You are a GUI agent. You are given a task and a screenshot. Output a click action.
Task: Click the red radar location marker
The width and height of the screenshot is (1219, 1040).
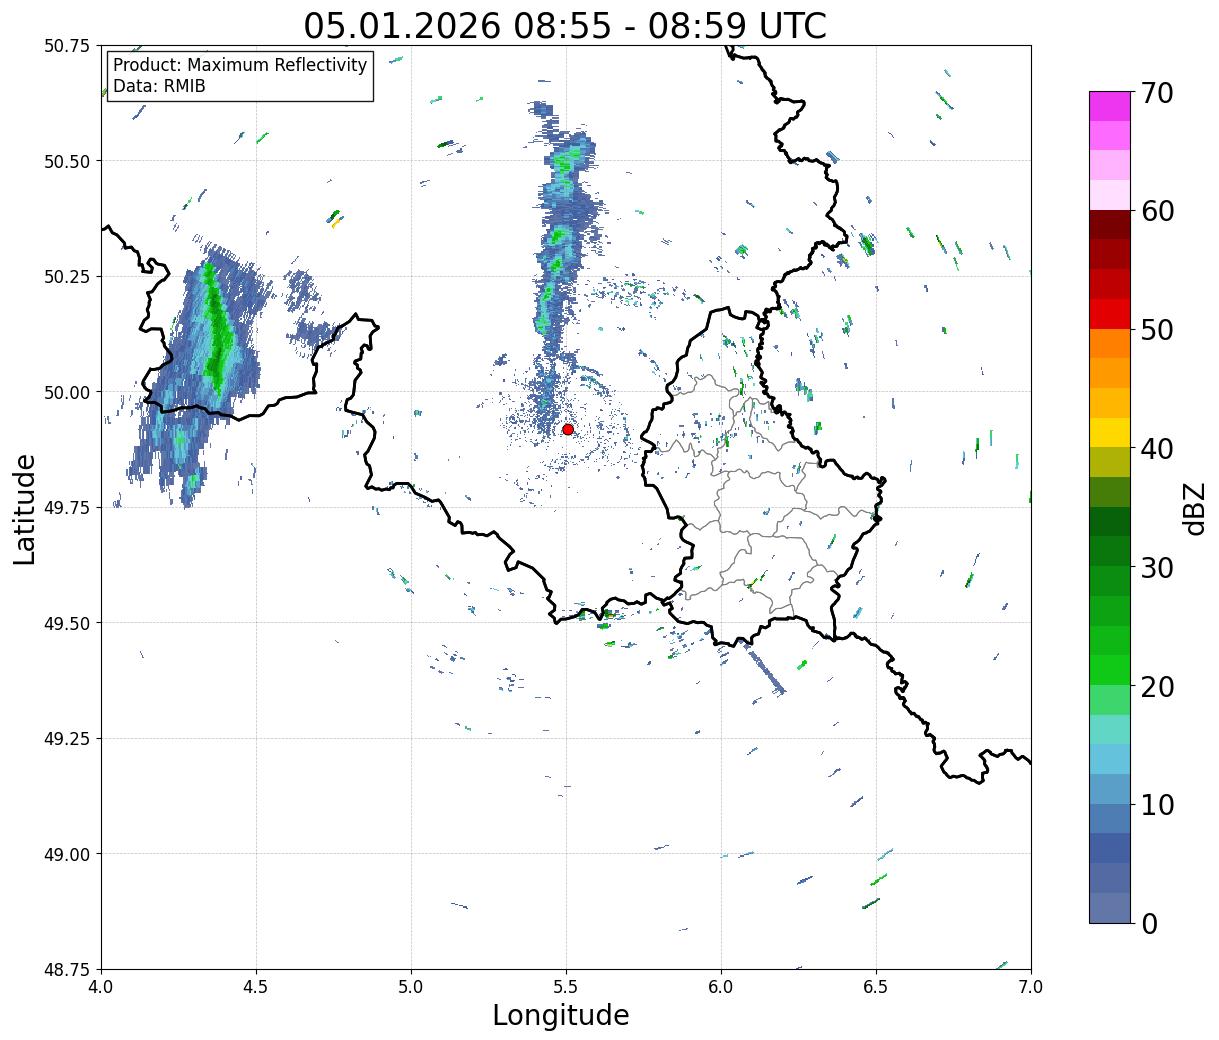568,429
